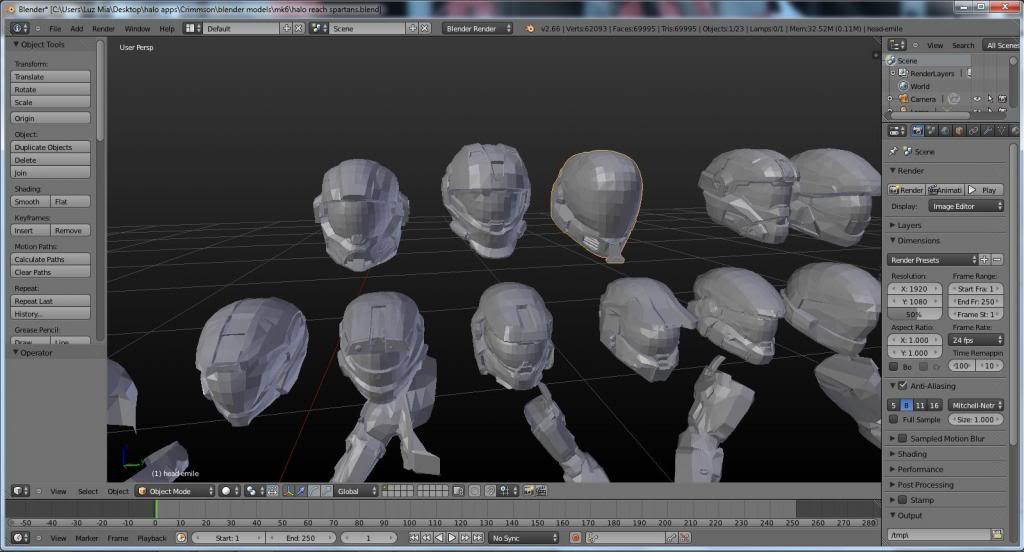The image size is (1024, 552).
Task: Click the info editor type icon in top header
Action: point(20,28)
